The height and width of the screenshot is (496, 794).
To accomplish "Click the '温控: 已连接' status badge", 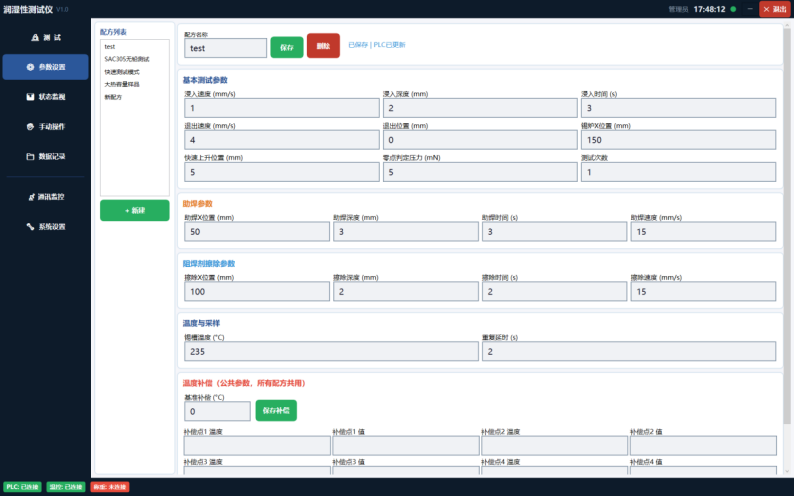I will tap(66, 487).
